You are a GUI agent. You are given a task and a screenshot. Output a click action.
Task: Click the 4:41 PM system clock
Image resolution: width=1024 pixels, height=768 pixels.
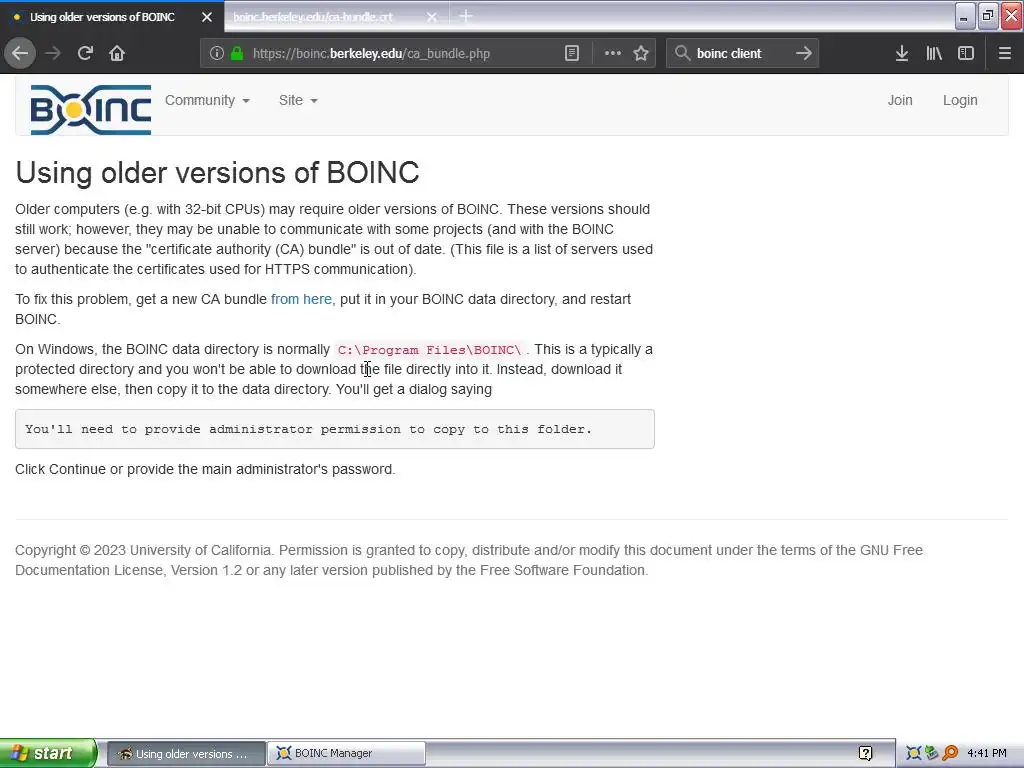coord(987,753)
